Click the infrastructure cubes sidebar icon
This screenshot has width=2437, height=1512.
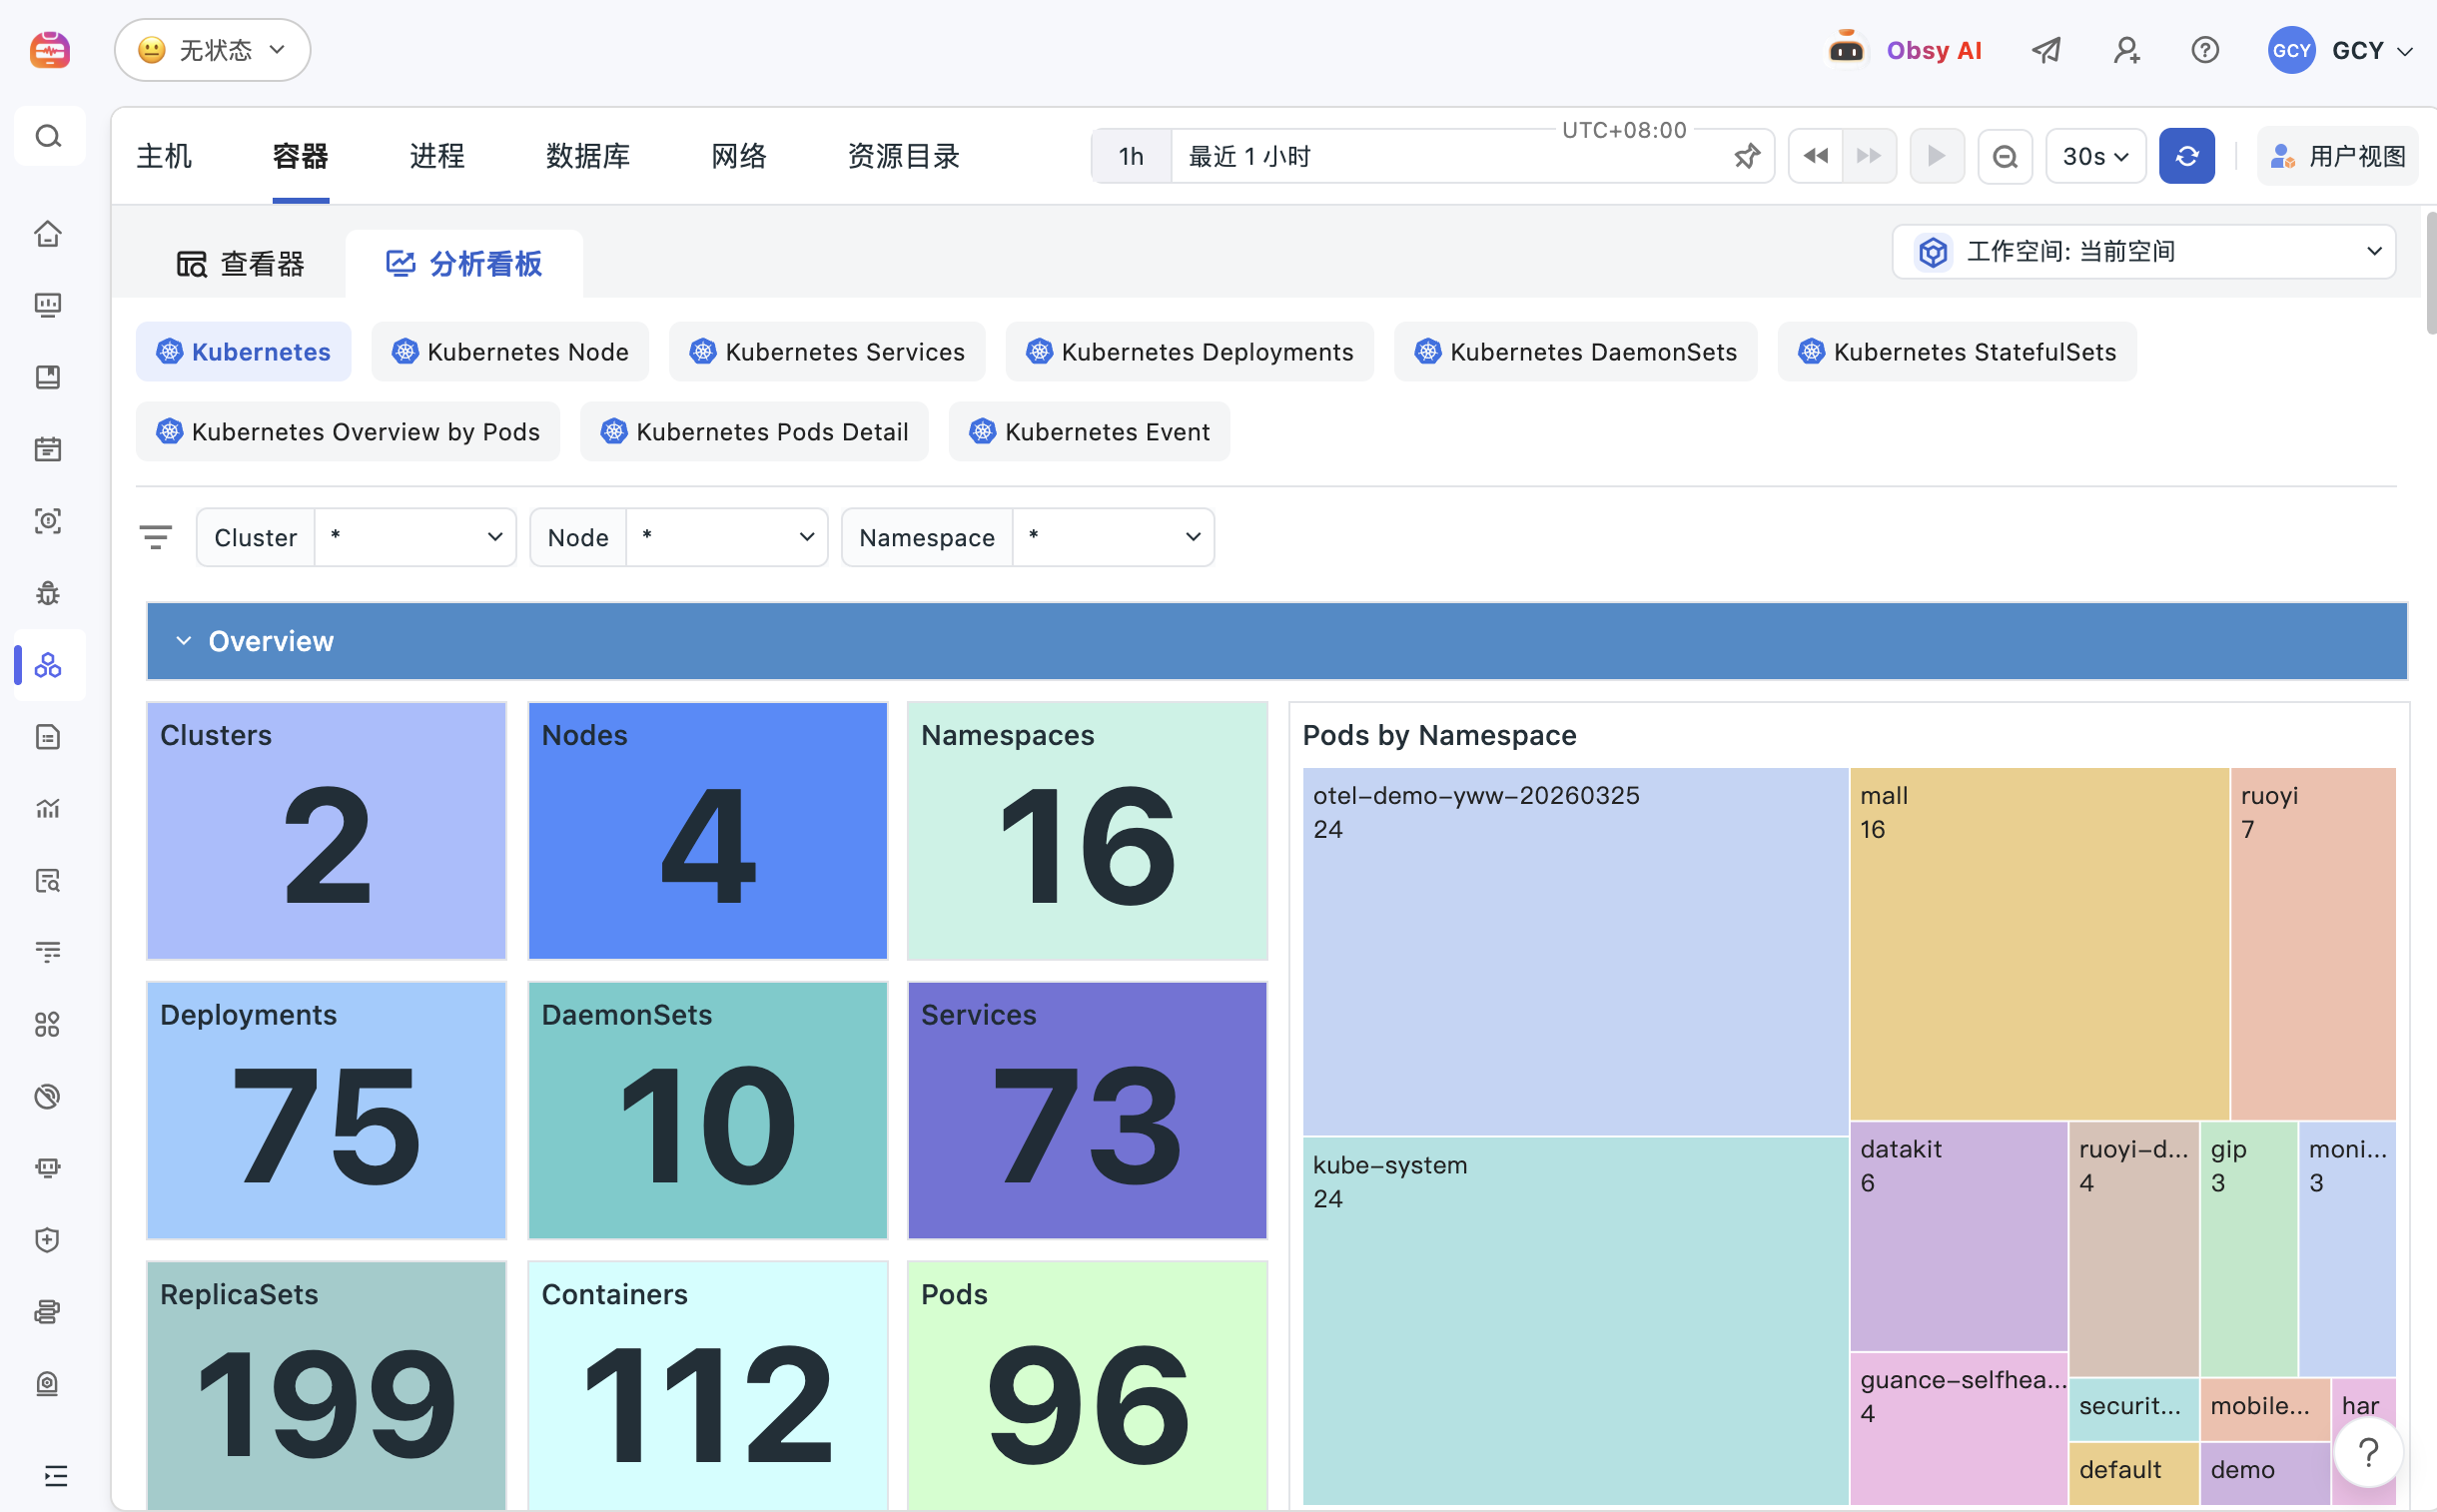(x=48, y=665)
